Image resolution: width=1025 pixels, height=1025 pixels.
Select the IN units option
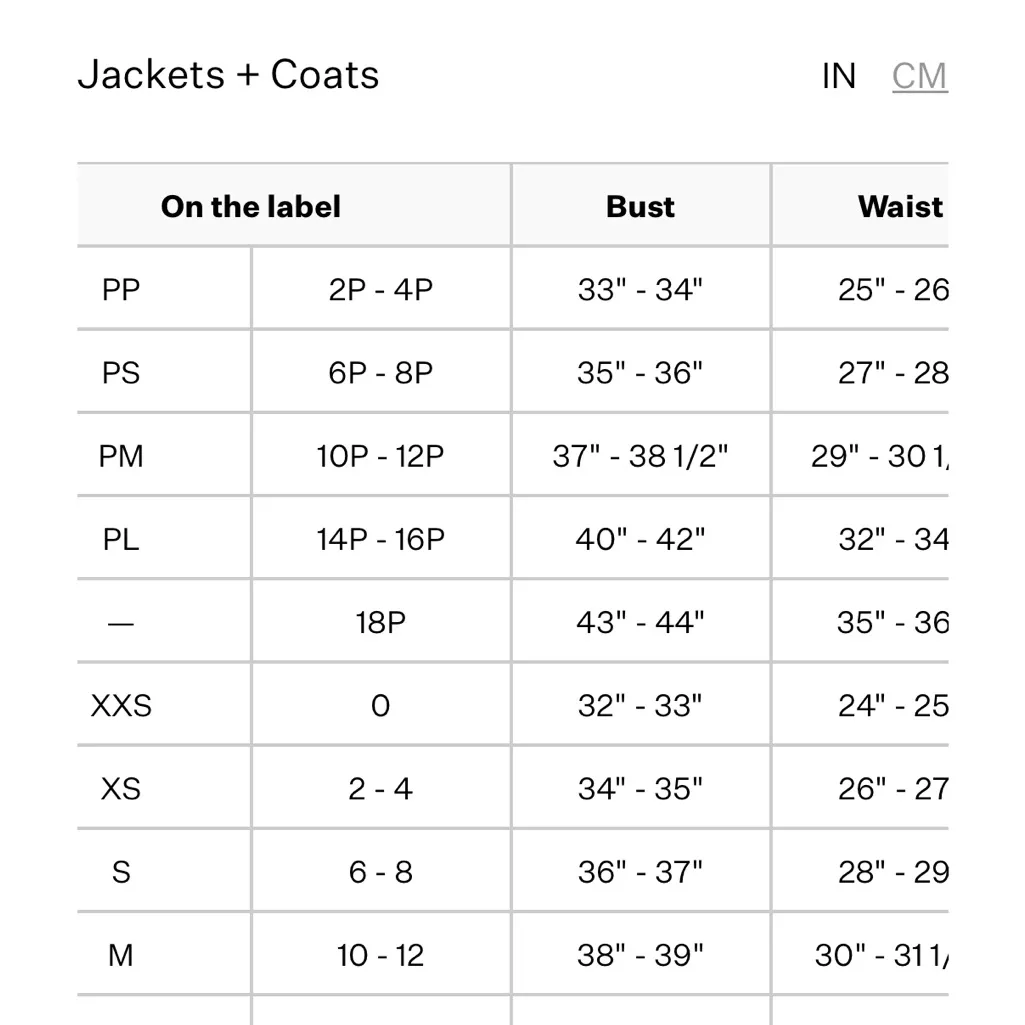click(x=839, y=75)
